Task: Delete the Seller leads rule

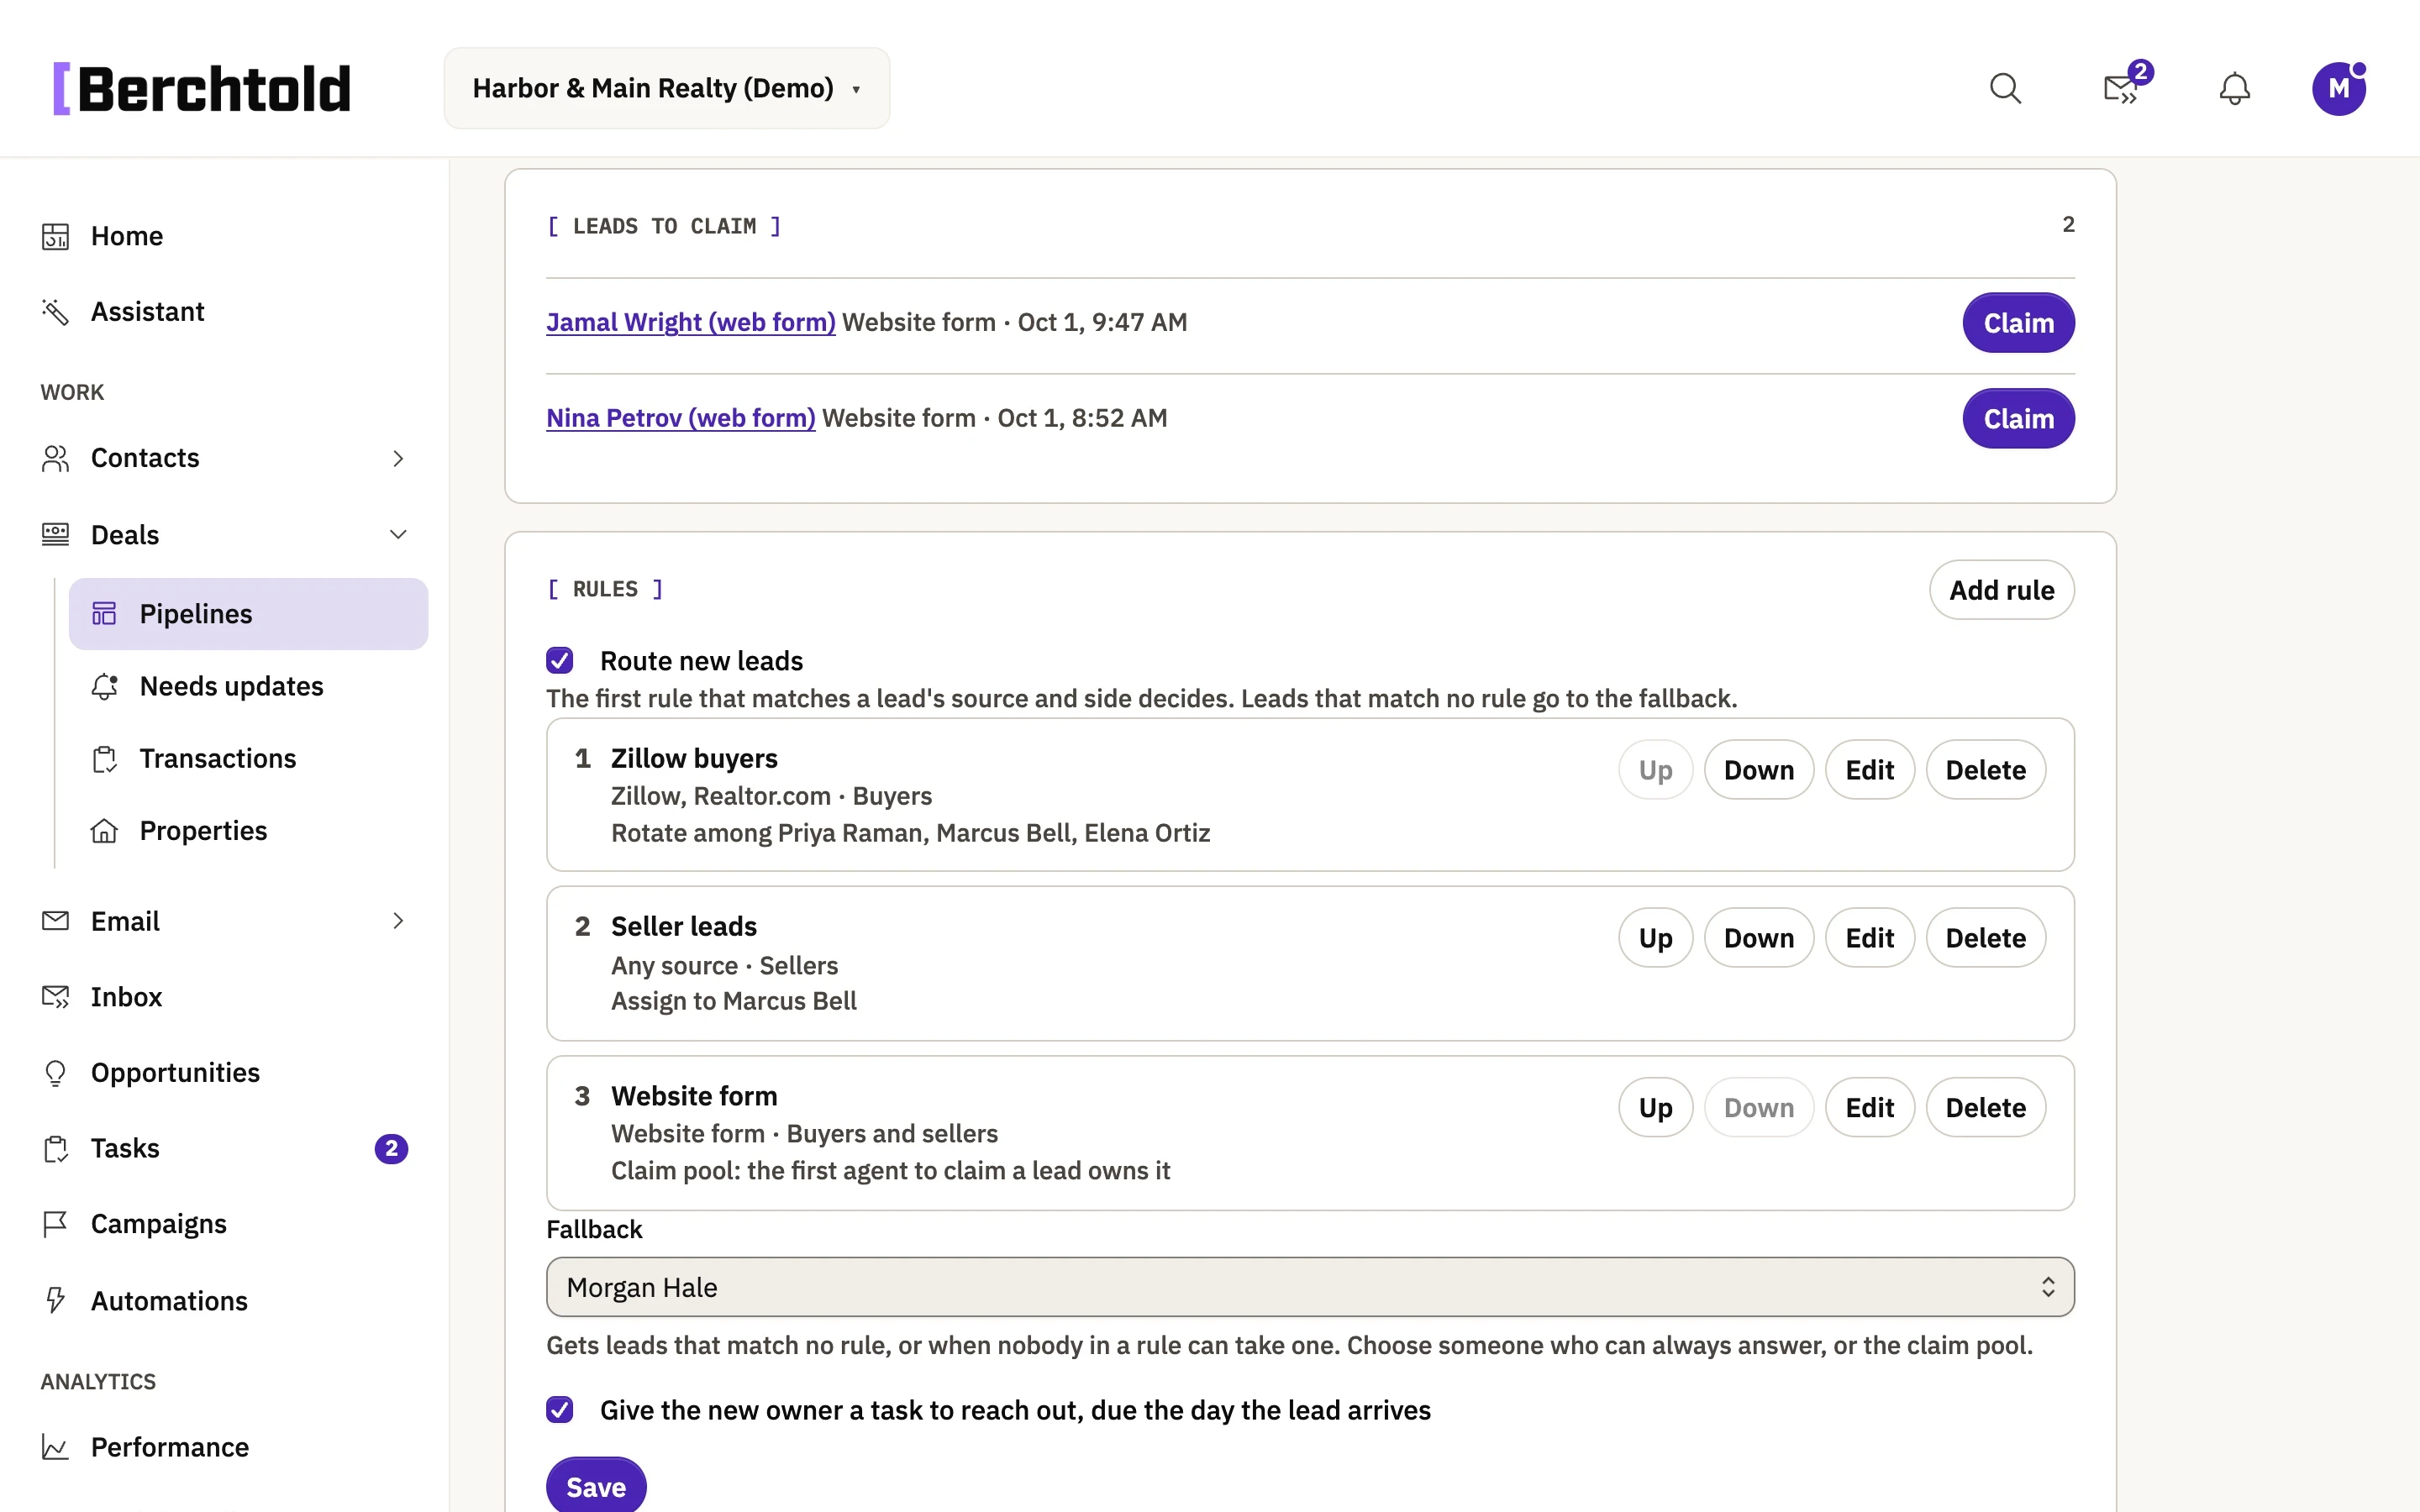Action: point(1985,938)
